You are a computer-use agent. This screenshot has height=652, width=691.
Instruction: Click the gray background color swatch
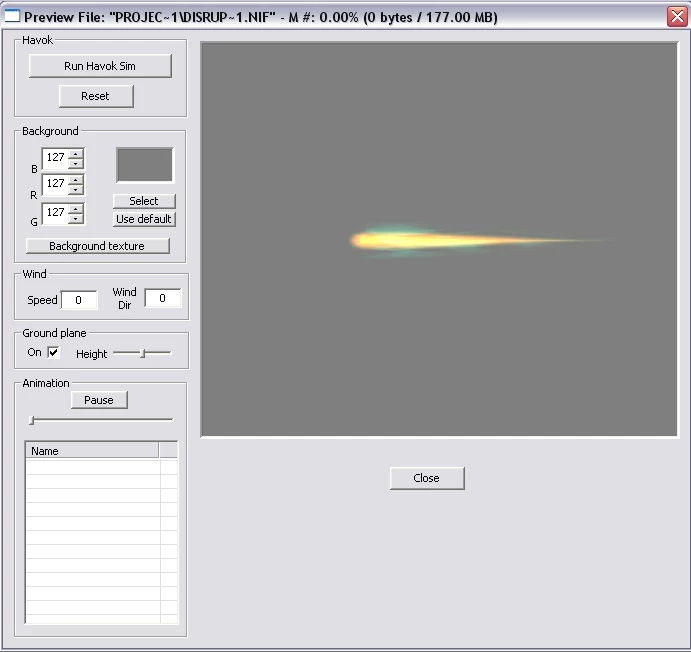145,165
